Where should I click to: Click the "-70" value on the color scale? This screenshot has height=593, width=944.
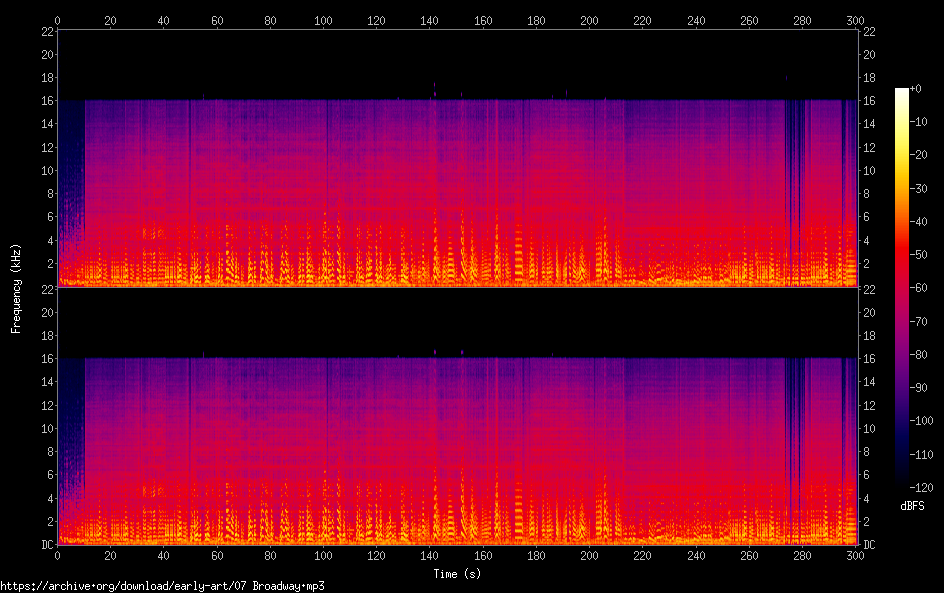coord(918,321)
